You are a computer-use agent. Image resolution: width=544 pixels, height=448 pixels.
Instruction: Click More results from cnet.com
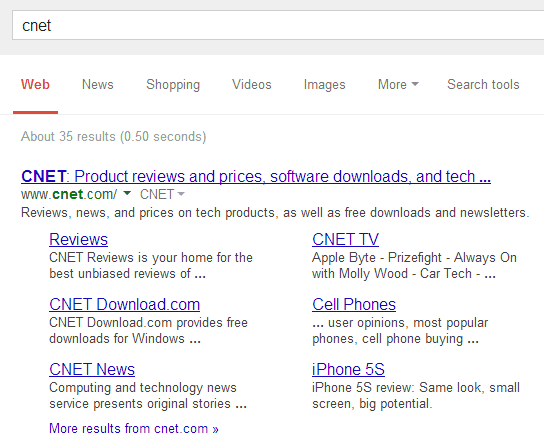pyautogui.click(x=134, y=429)
